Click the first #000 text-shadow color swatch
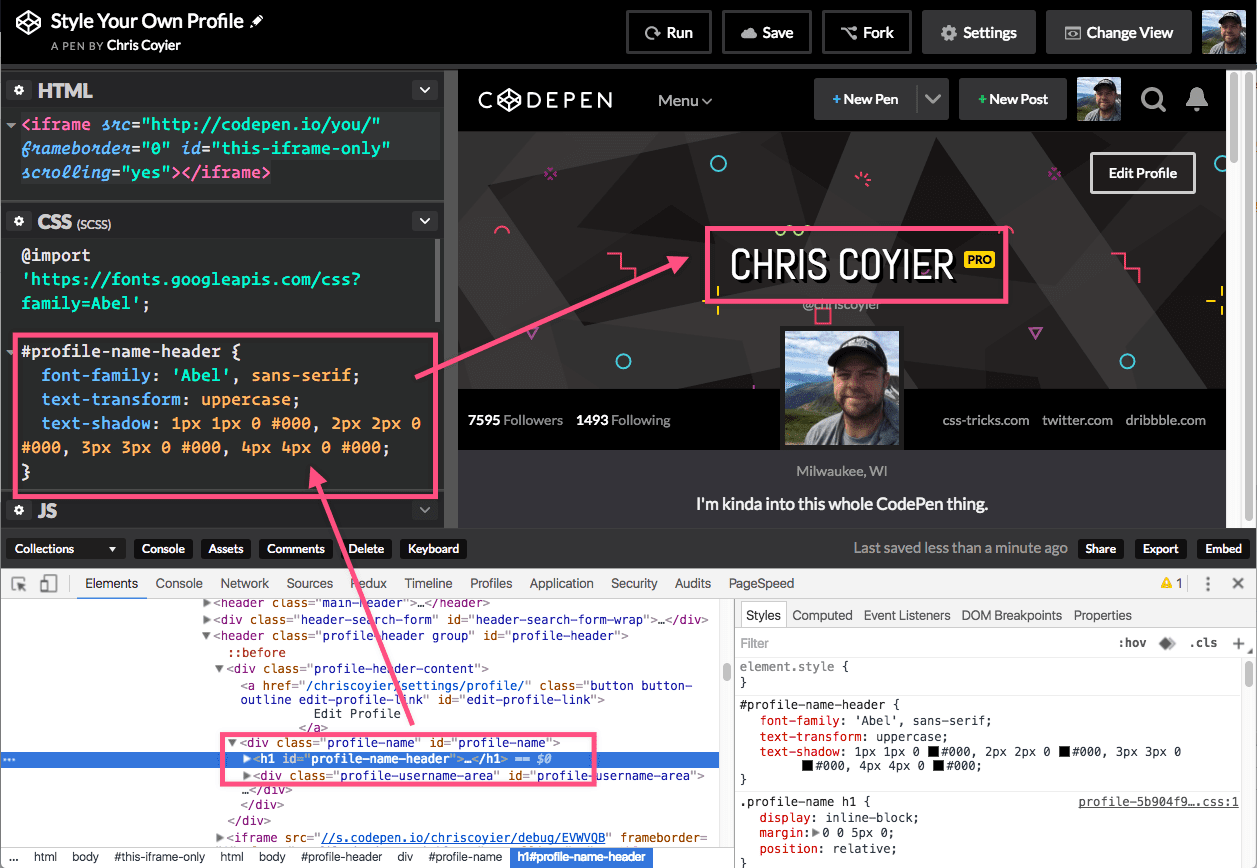The image size is (1257, 868). (932, 752)
